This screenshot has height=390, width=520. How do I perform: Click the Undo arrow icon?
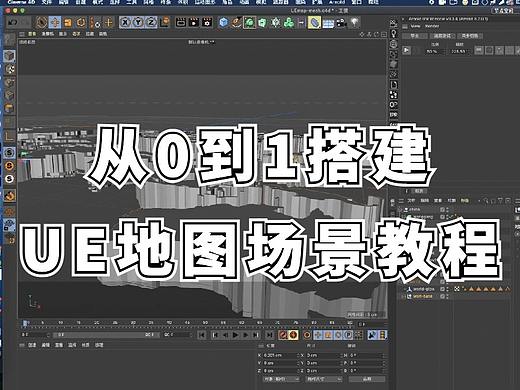click(x=13, y=23)
